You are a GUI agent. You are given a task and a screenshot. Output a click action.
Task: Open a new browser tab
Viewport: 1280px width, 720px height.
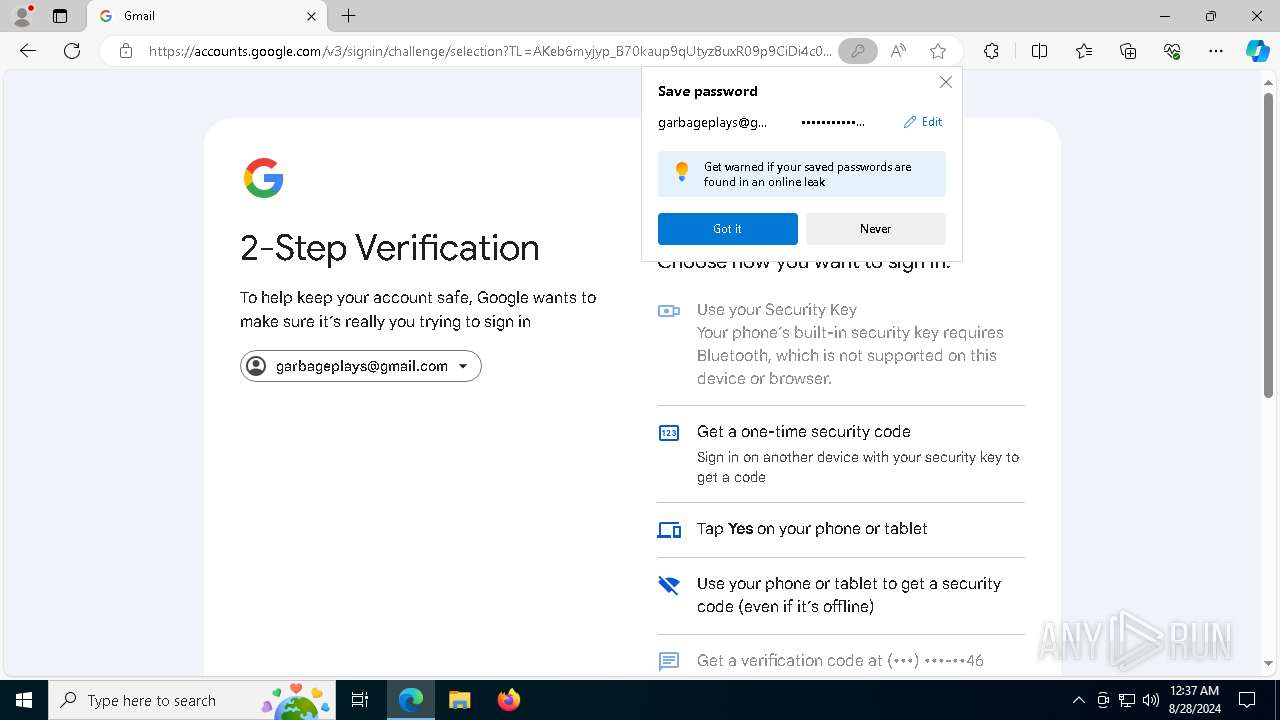click(x=348, y=16)
